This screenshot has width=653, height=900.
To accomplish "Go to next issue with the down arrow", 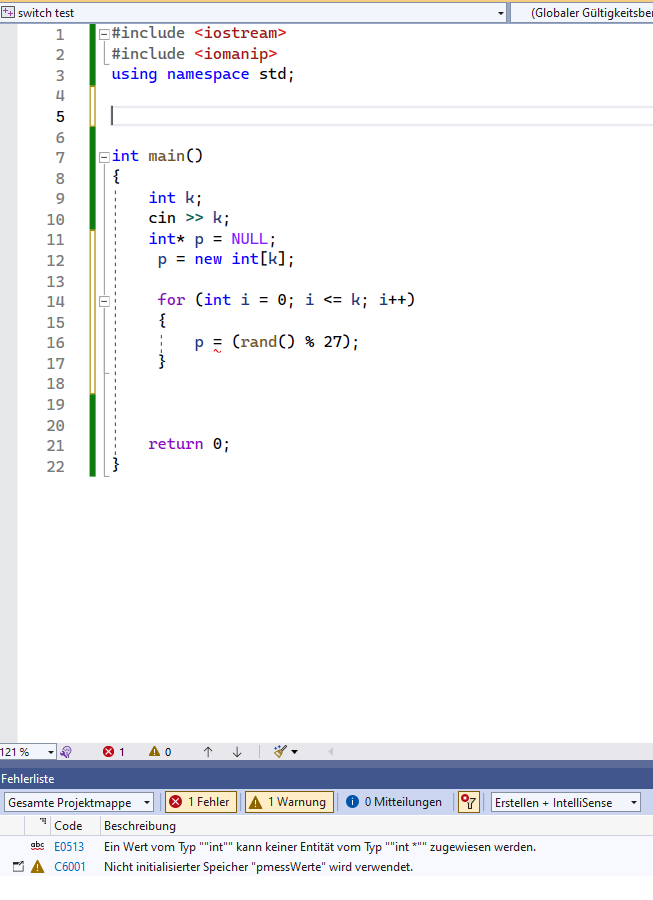I will 237,752.
